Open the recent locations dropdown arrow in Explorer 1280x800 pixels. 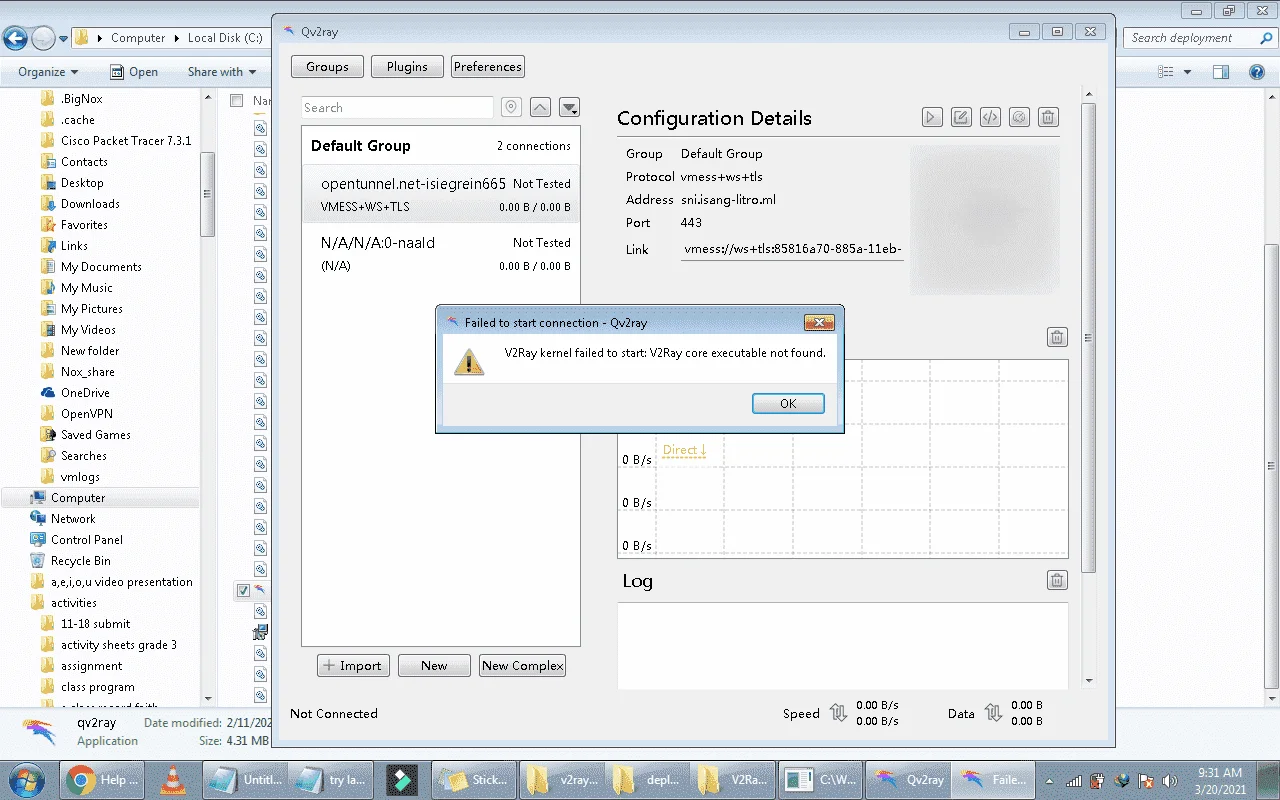pos(64,39)
